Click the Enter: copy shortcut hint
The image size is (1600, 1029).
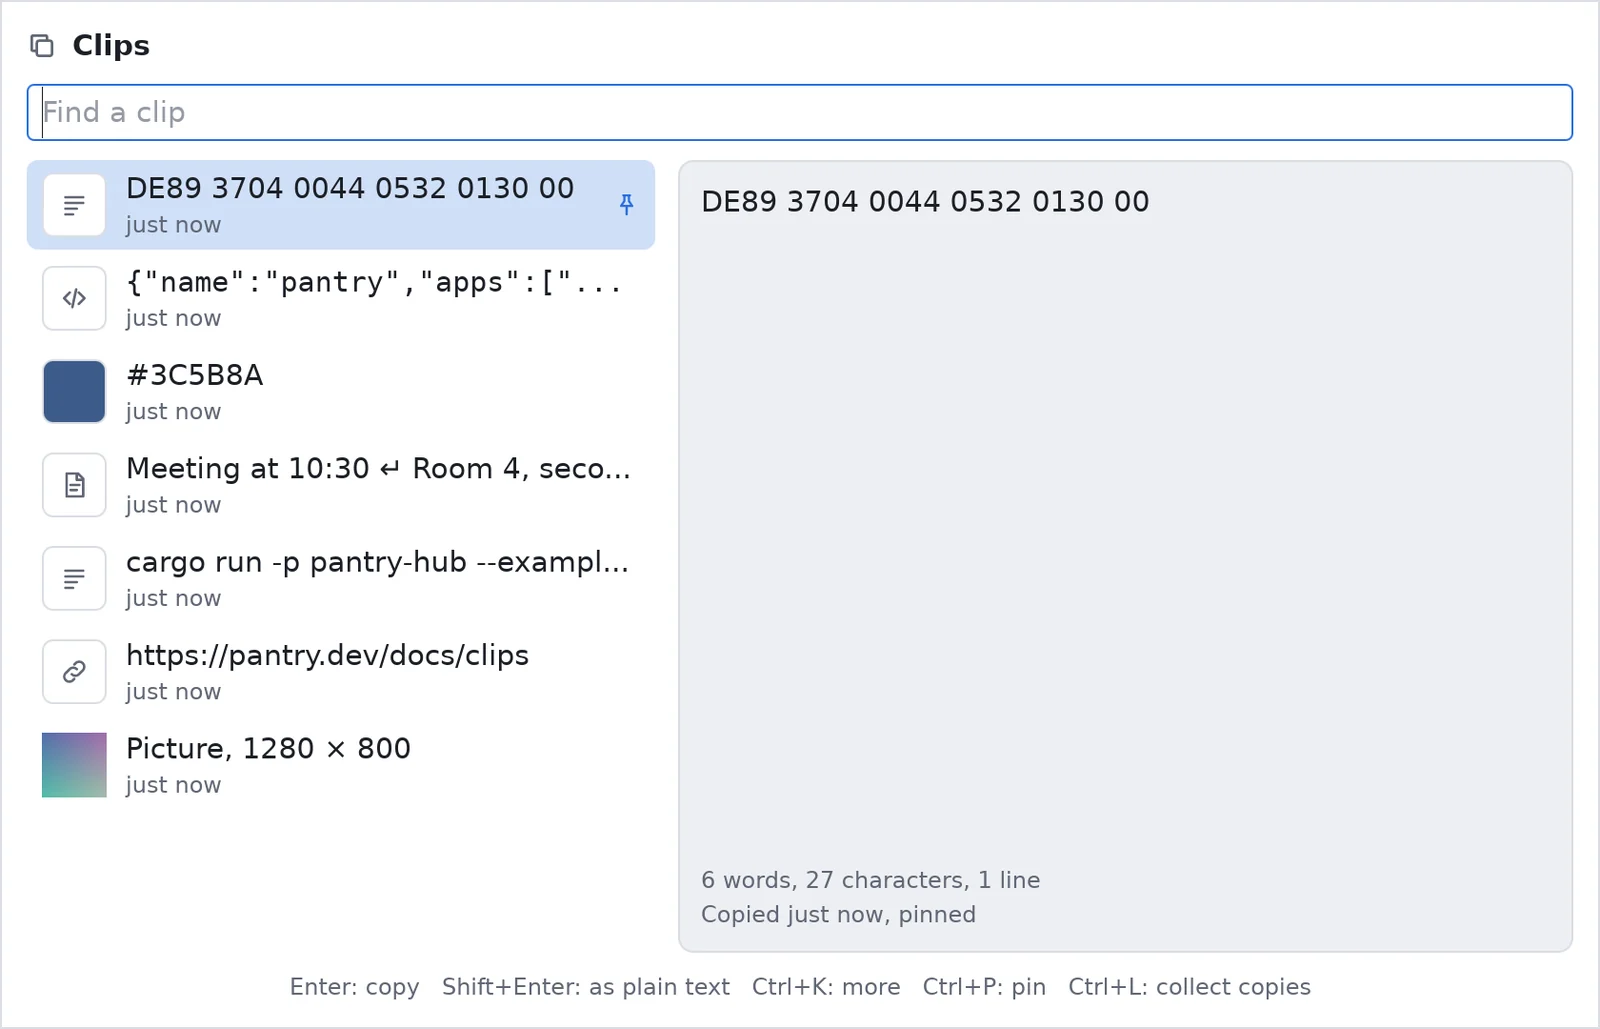[x=355, y=987]
